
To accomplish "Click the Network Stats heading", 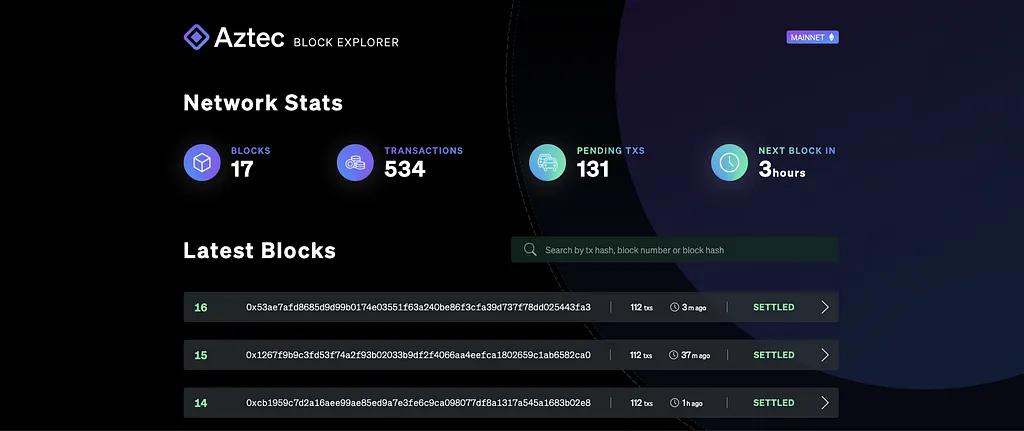I will coord(263,103).
